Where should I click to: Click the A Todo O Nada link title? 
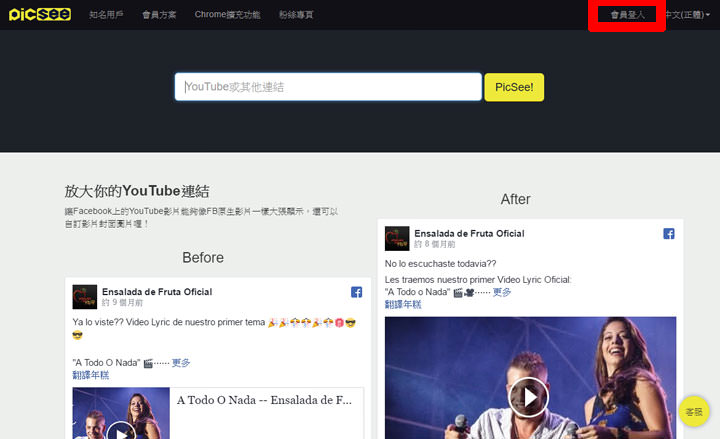pyautogui.click(x=264, y=400)
